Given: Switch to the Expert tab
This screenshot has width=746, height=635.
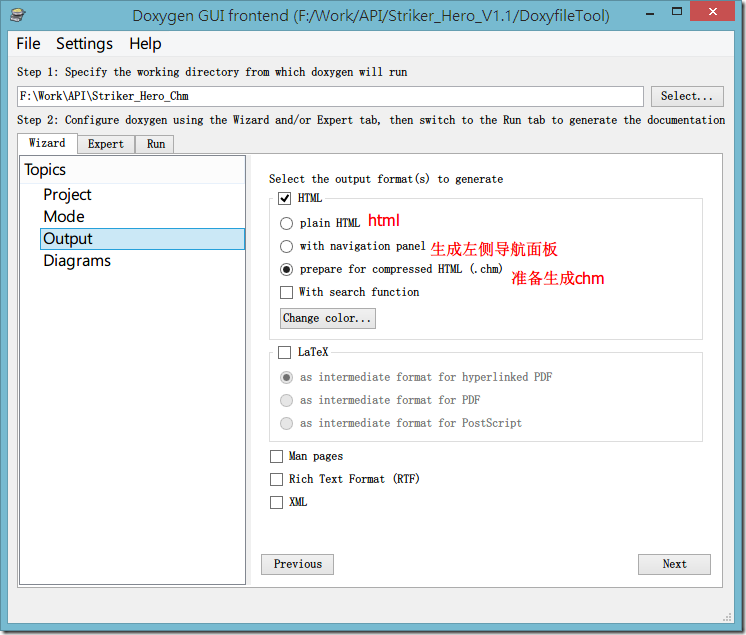Looking at the screenshot, I should click(x=106, y=144).
